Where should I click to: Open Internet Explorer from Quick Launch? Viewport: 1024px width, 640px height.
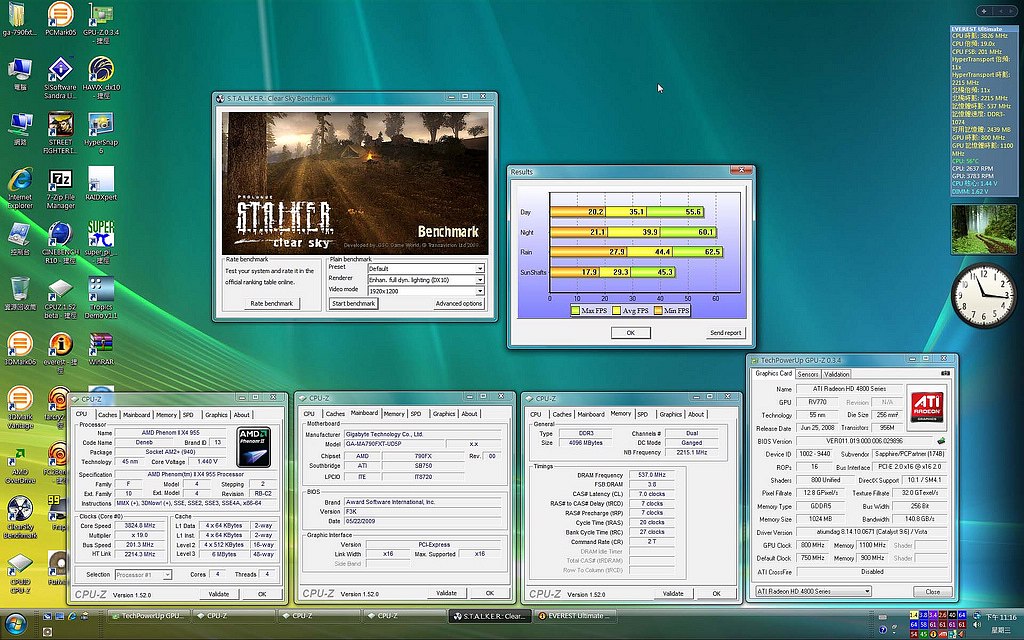tap(71, 616)
